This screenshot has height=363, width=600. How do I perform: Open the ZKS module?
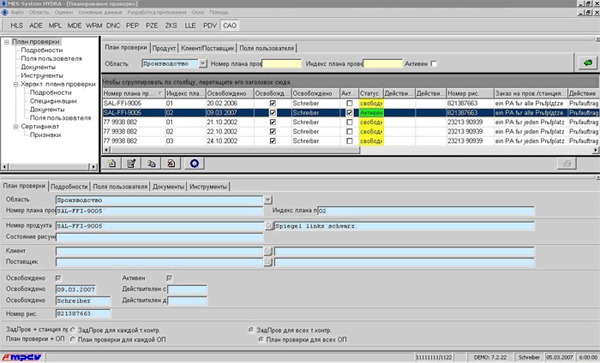click(171, 26)
